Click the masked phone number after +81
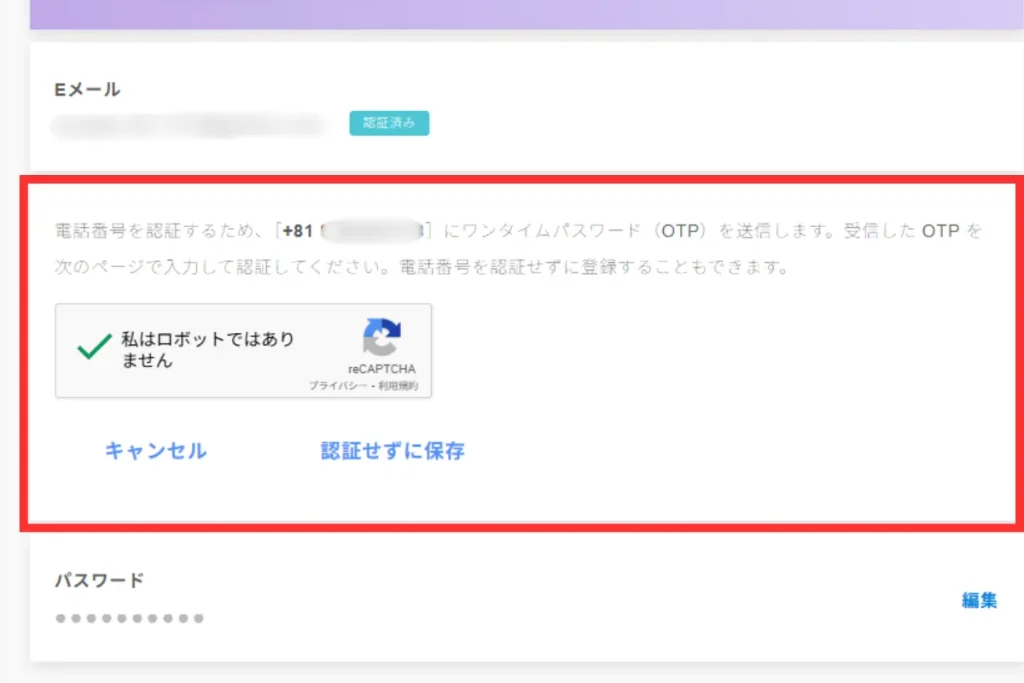This screenshot has width=1024, height=683. [x=369, y=230]
